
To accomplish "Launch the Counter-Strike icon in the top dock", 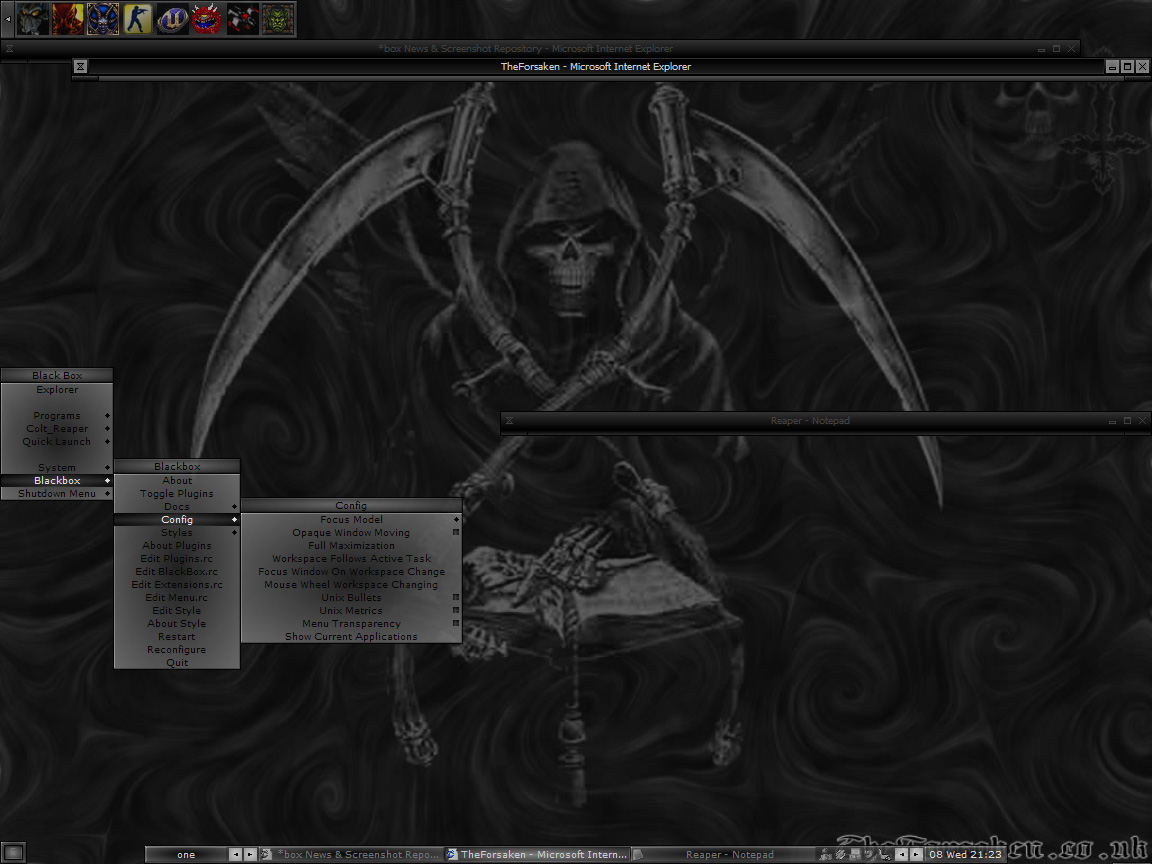I will tap(137, 18).
